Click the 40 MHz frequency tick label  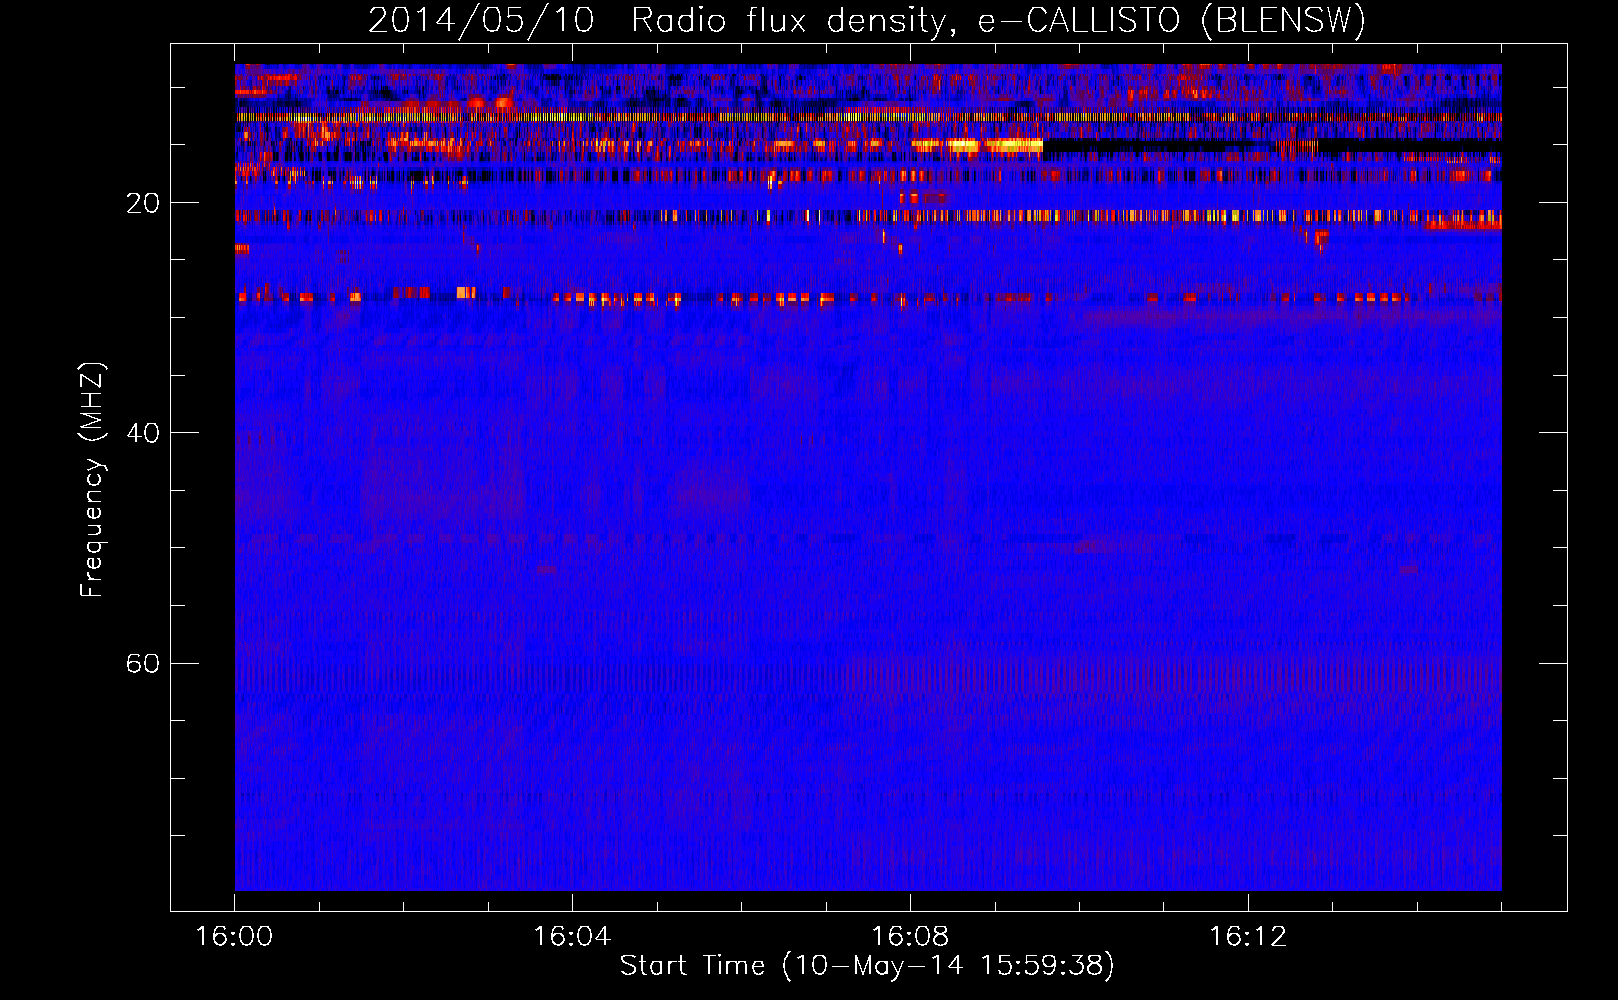pyautogui.click(x=142, y=433)
